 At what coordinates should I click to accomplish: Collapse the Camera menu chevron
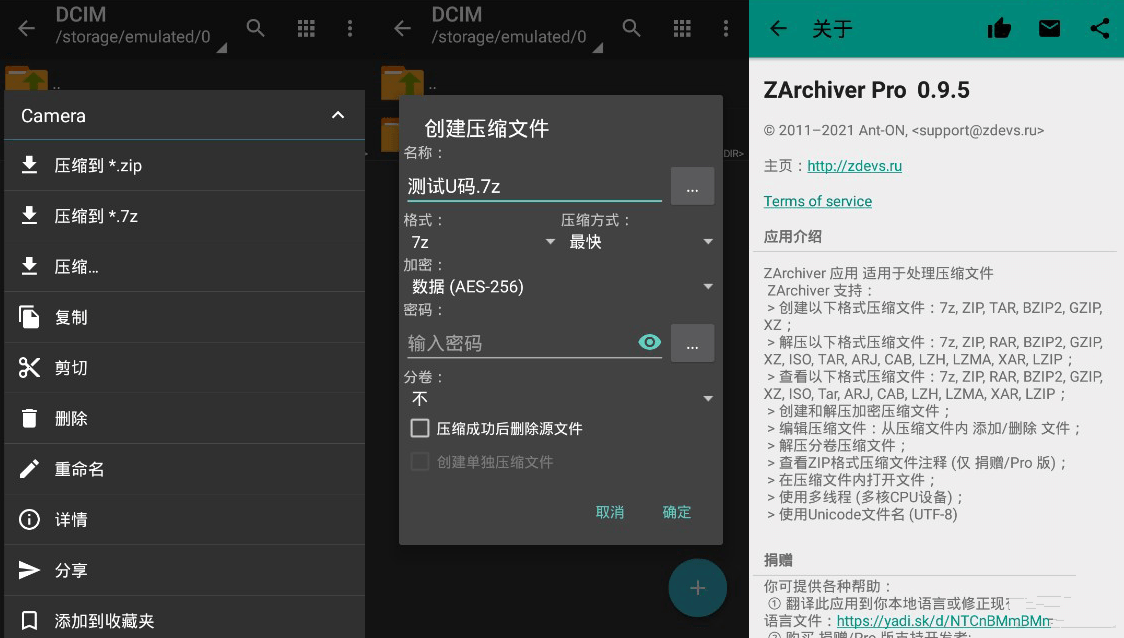(338, 116)
